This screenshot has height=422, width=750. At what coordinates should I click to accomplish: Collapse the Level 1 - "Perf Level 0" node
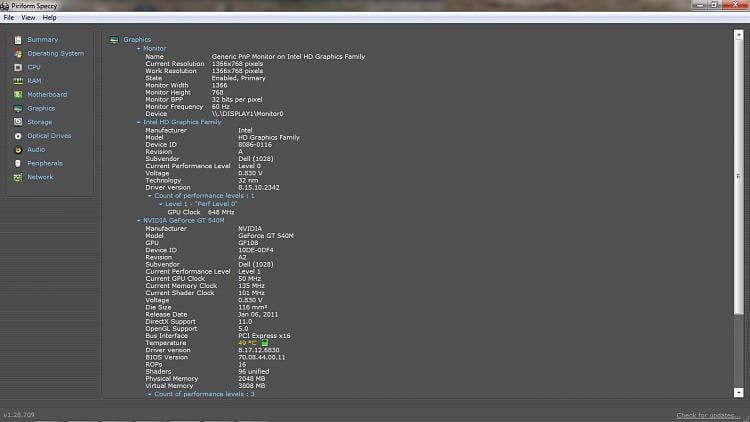coord(161,204)
